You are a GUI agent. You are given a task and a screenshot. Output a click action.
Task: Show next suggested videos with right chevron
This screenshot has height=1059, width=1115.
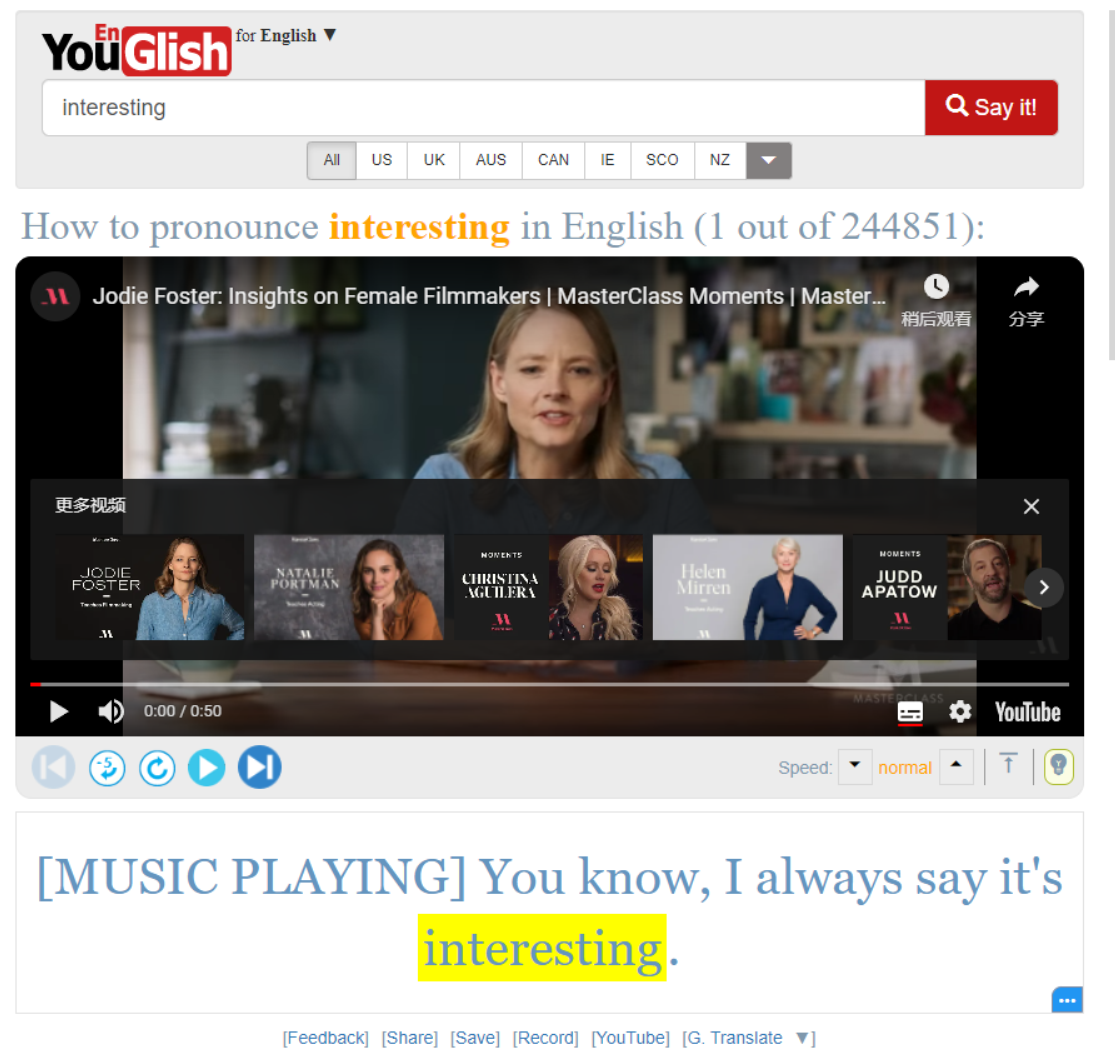click(1044, 587)
